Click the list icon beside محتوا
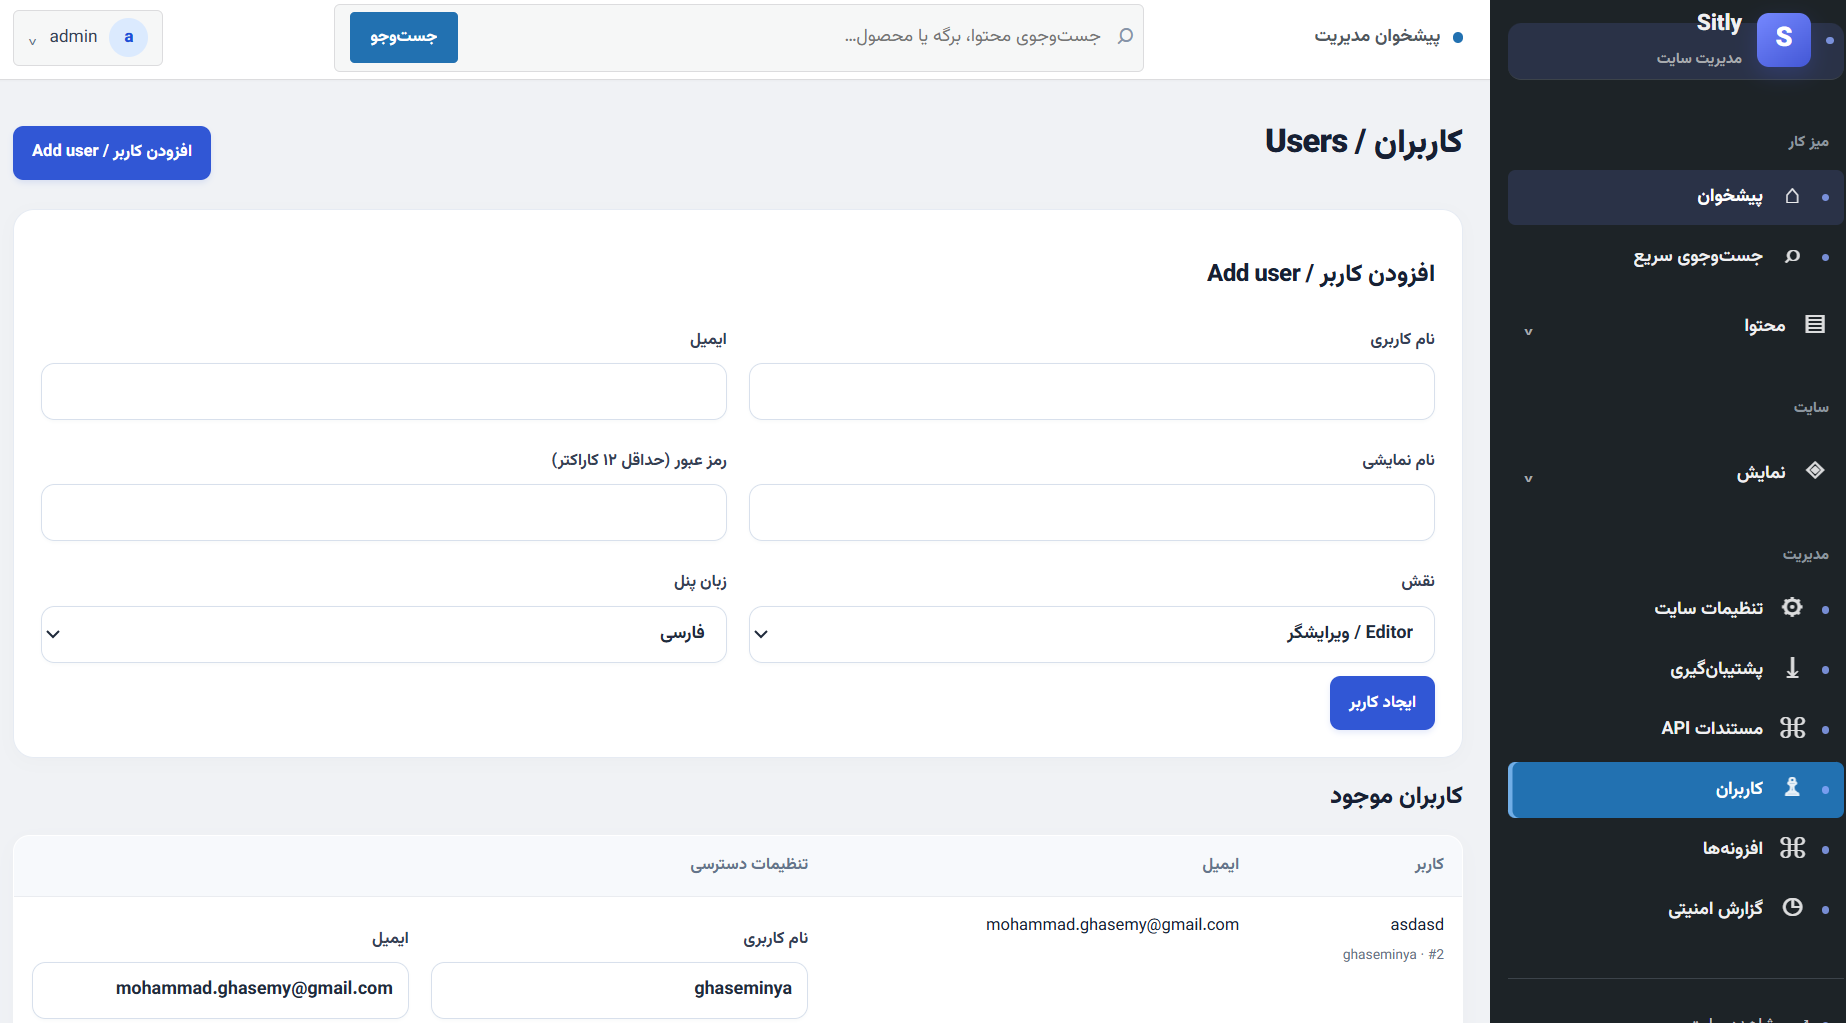 click(x=1815, y=324)
